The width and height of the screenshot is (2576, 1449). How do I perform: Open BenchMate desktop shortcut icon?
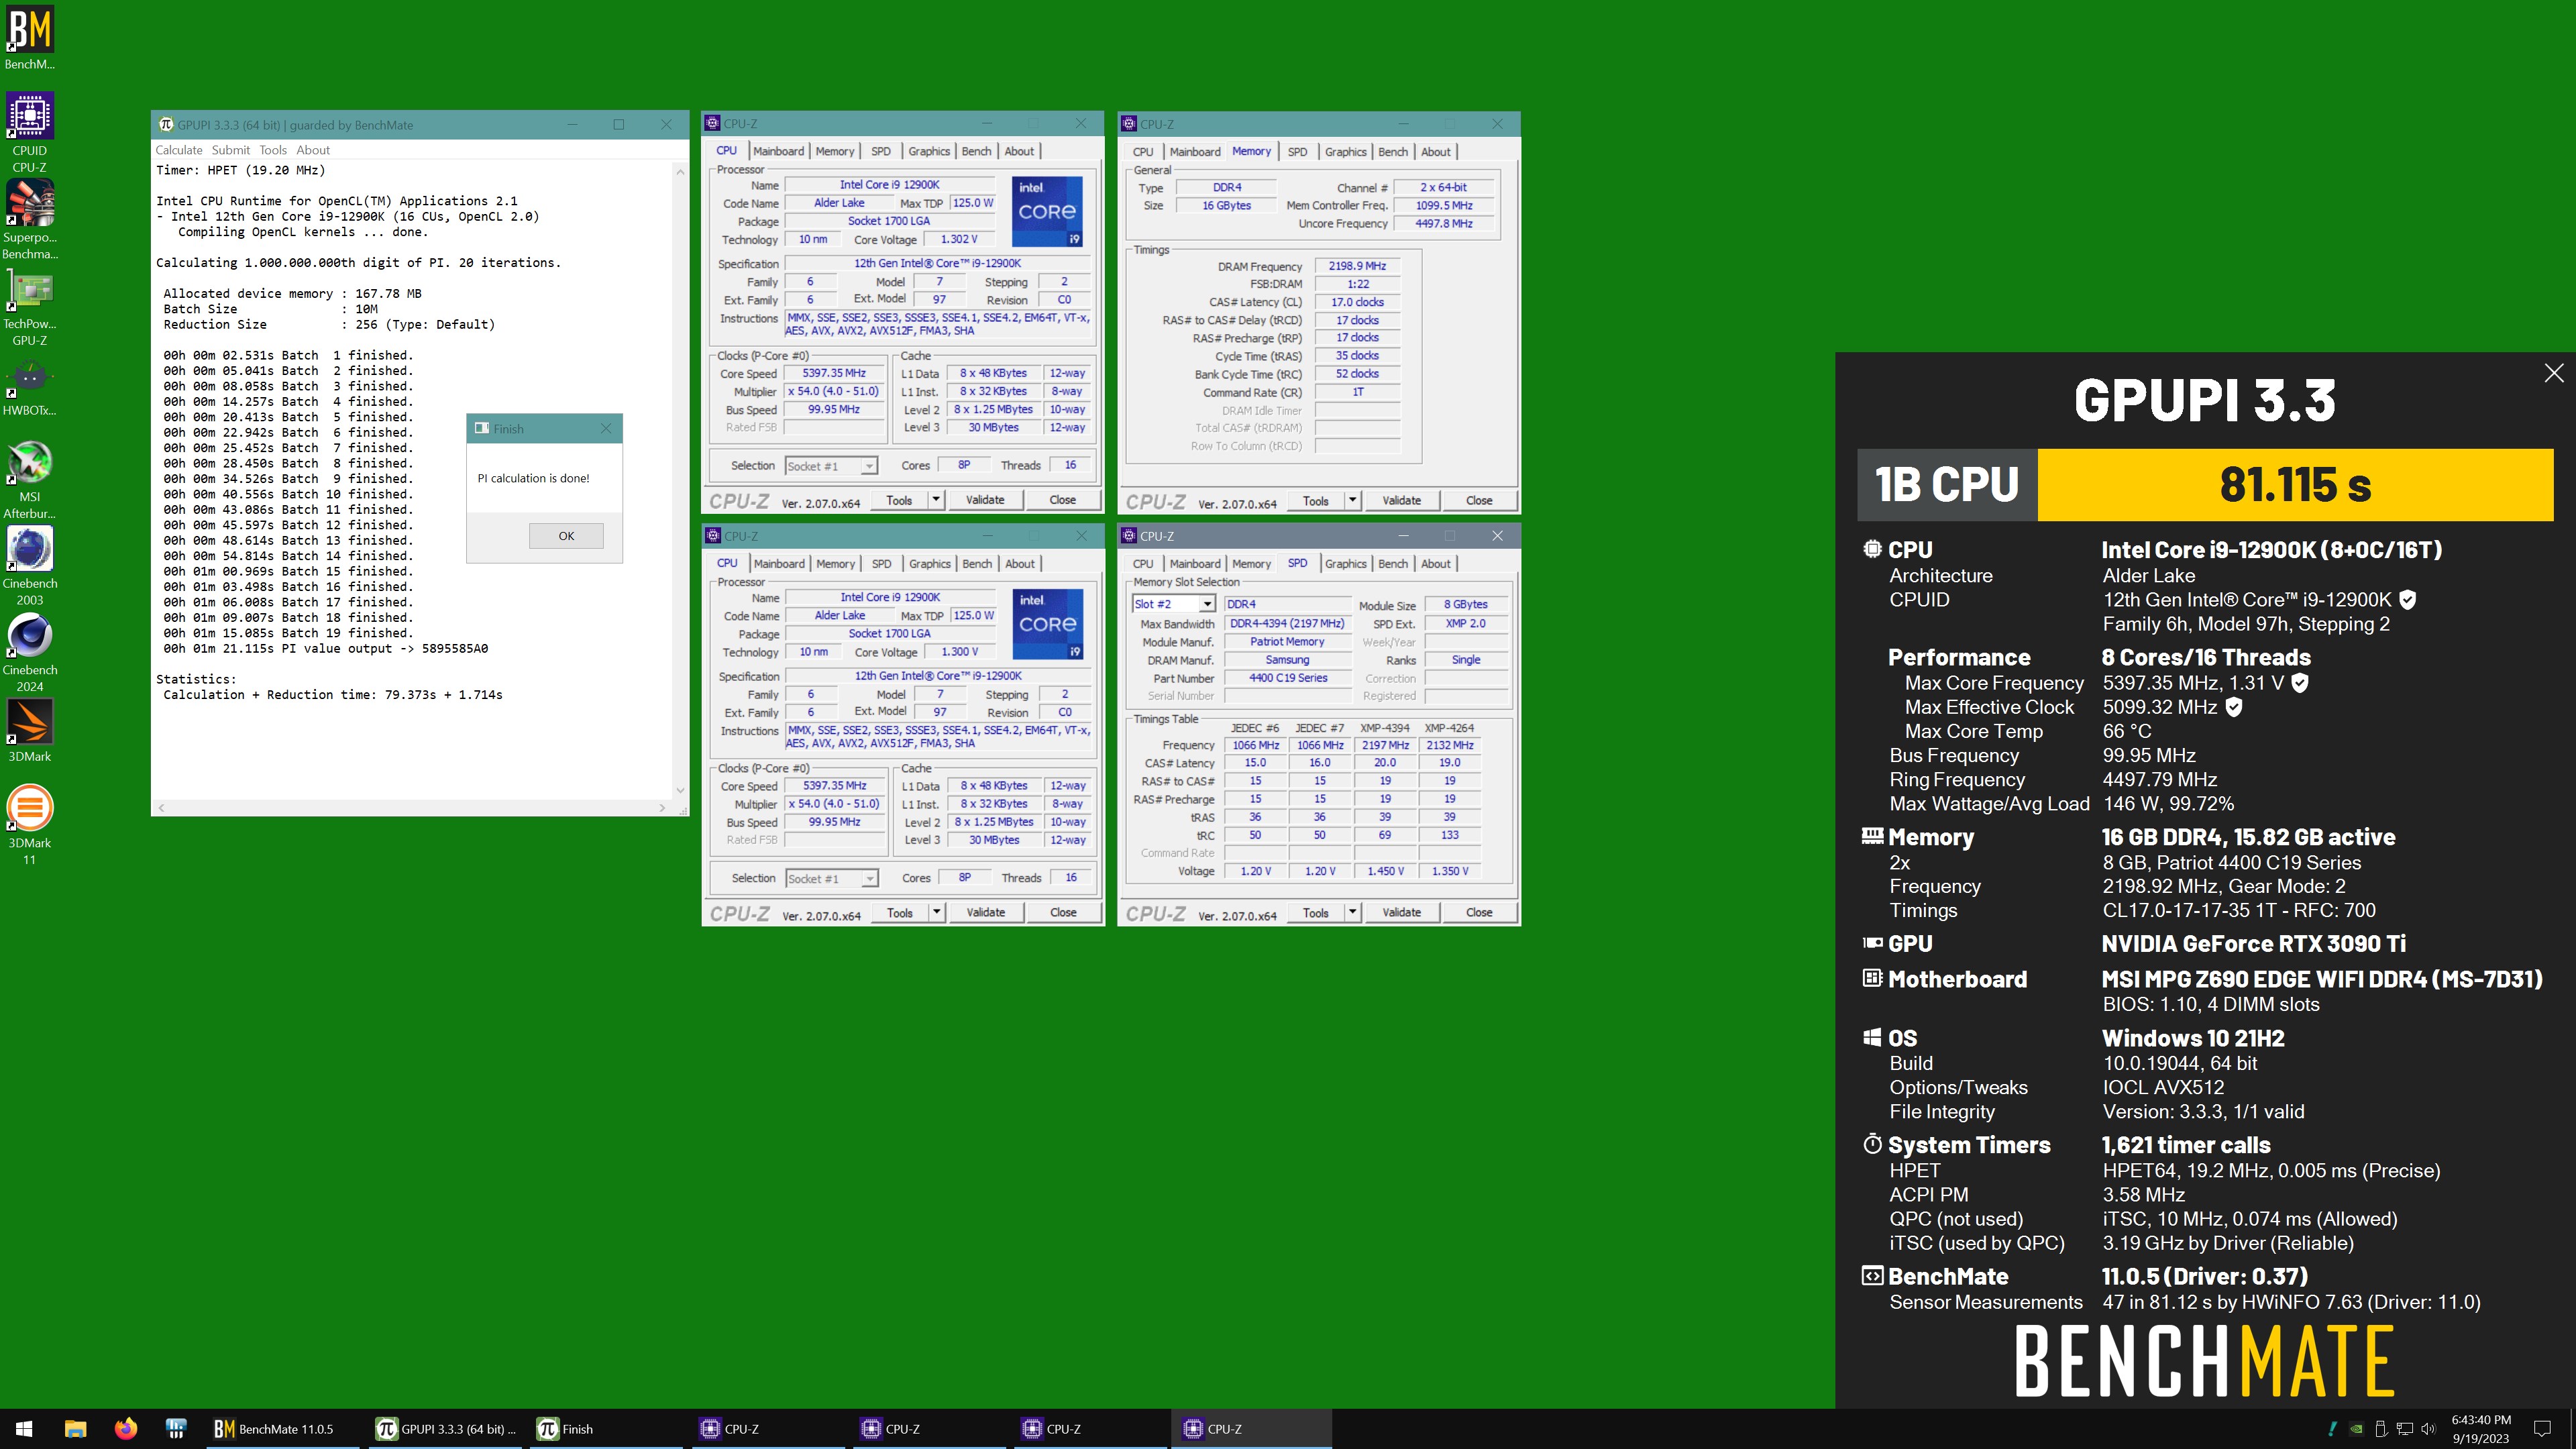coord(30,38)
